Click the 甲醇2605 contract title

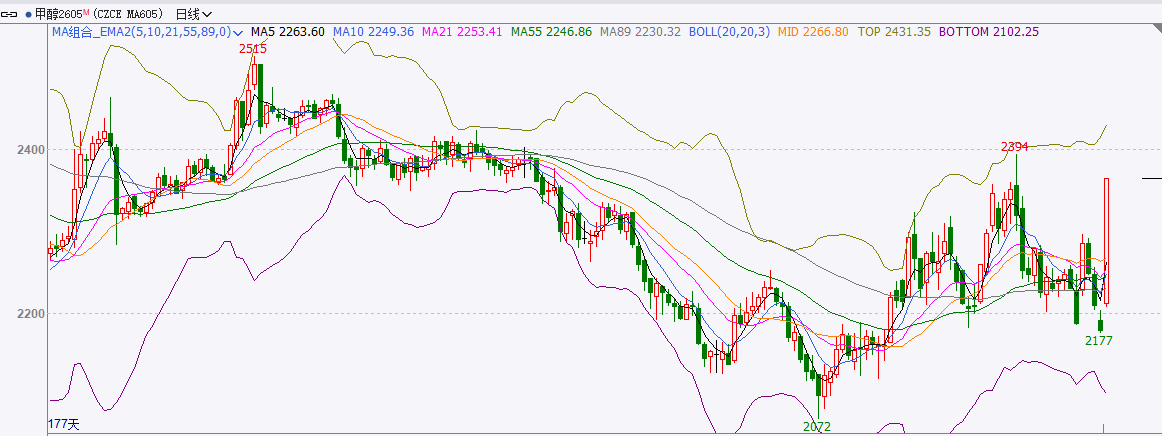pyautogui.click(x=57, y=14)
